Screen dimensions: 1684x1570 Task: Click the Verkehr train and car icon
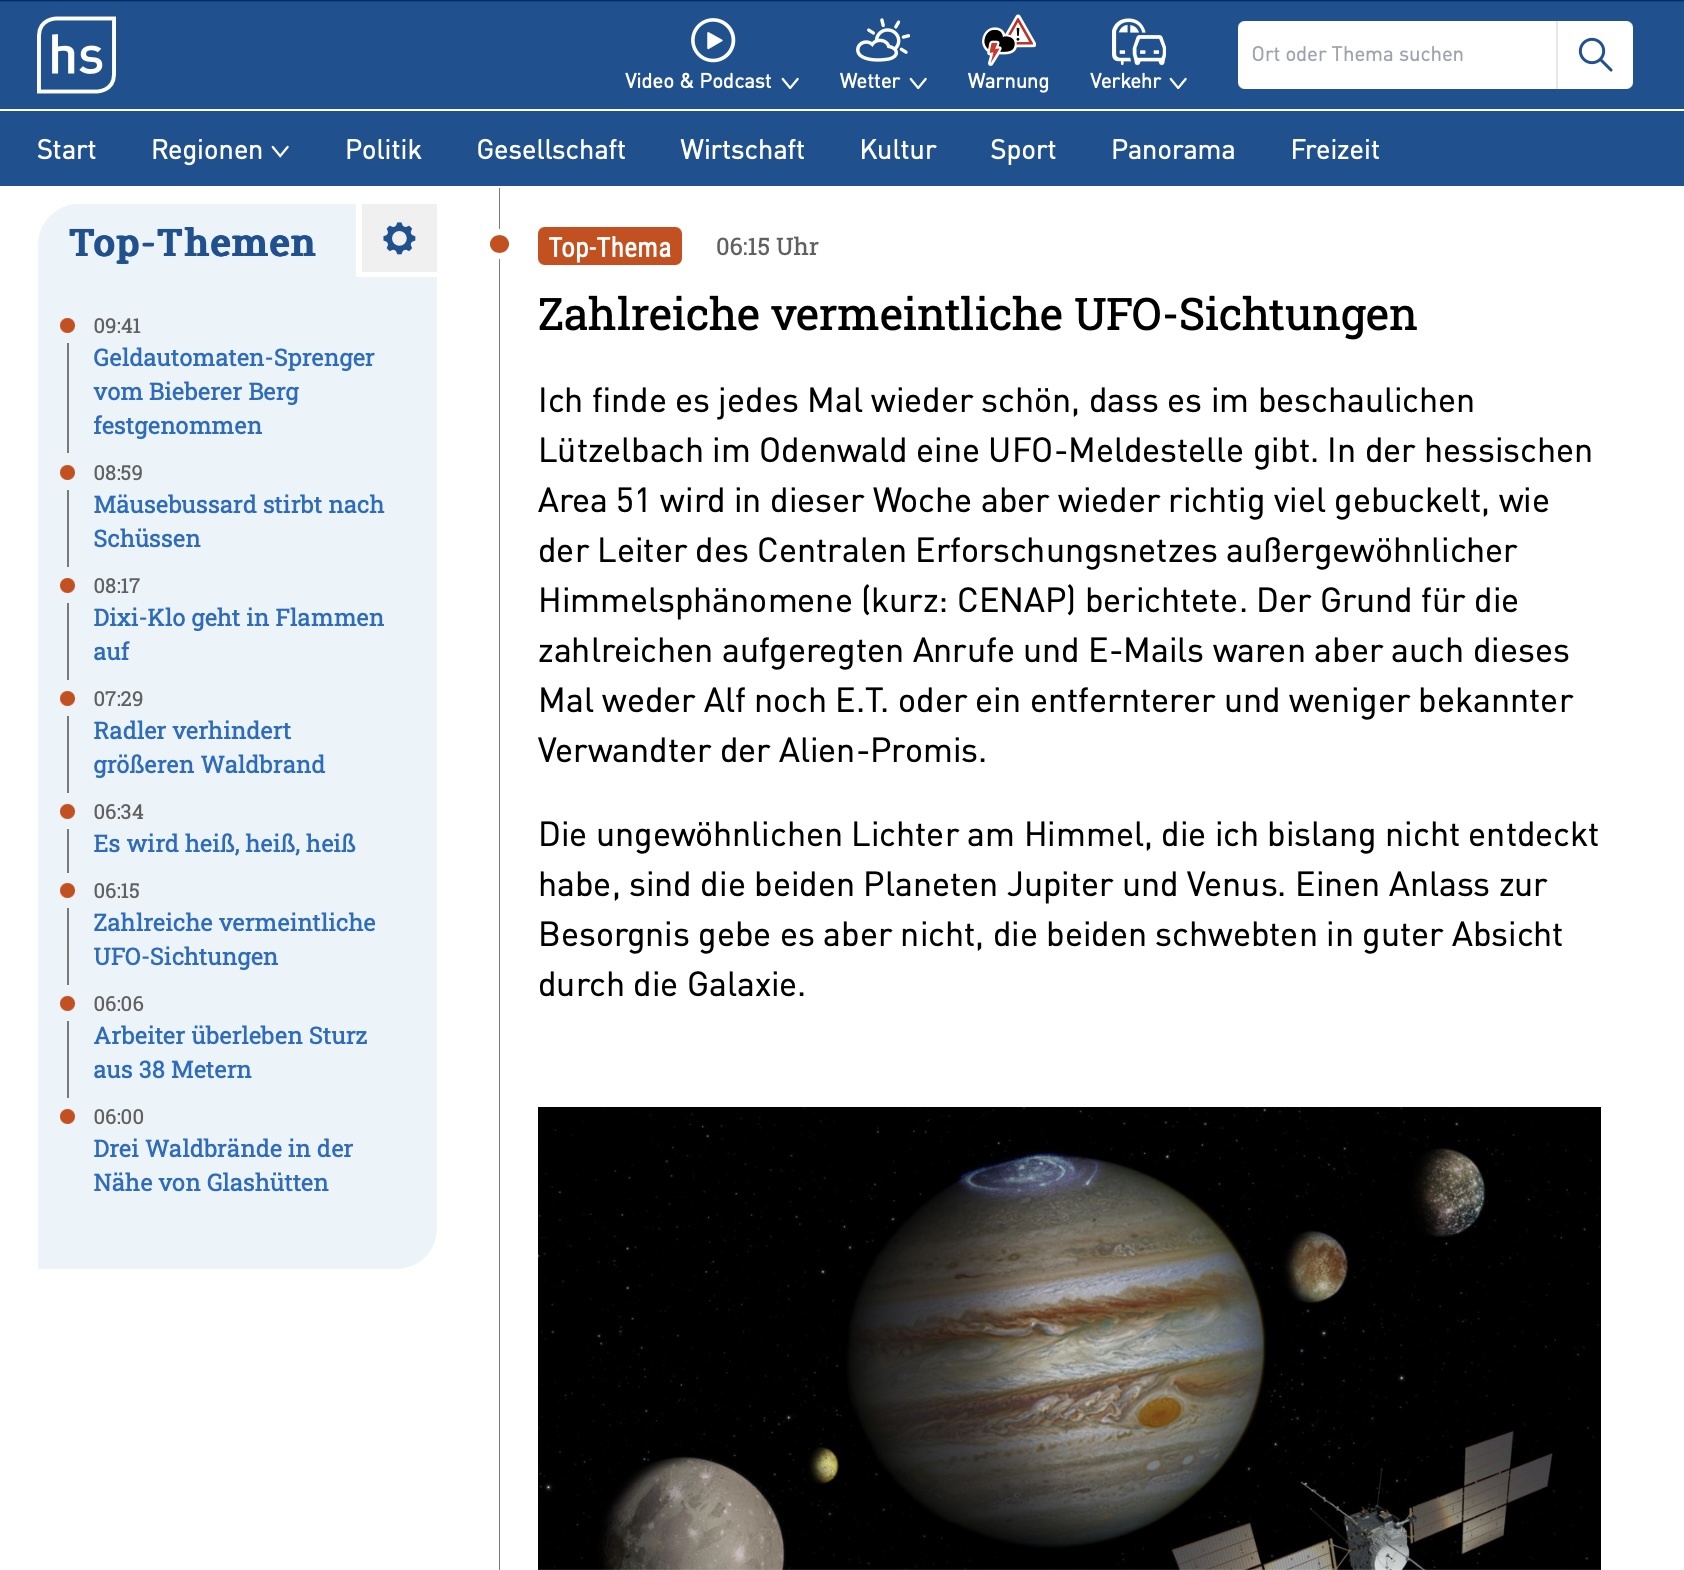tap(1138, 41)
